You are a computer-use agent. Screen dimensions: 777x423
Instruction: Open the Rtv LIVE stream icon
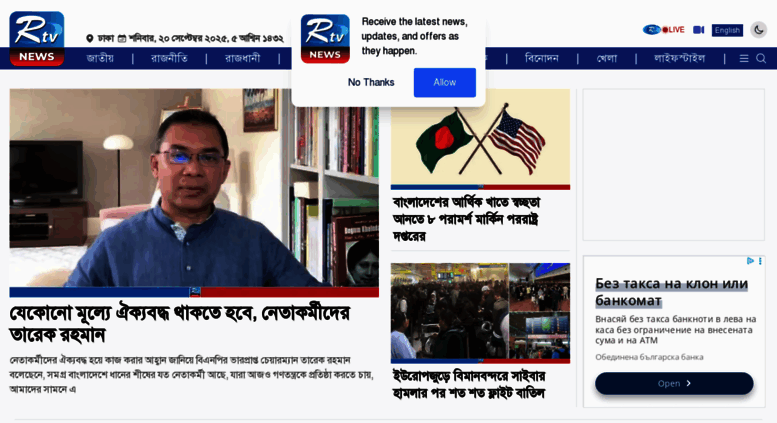(x=664, y=30)
